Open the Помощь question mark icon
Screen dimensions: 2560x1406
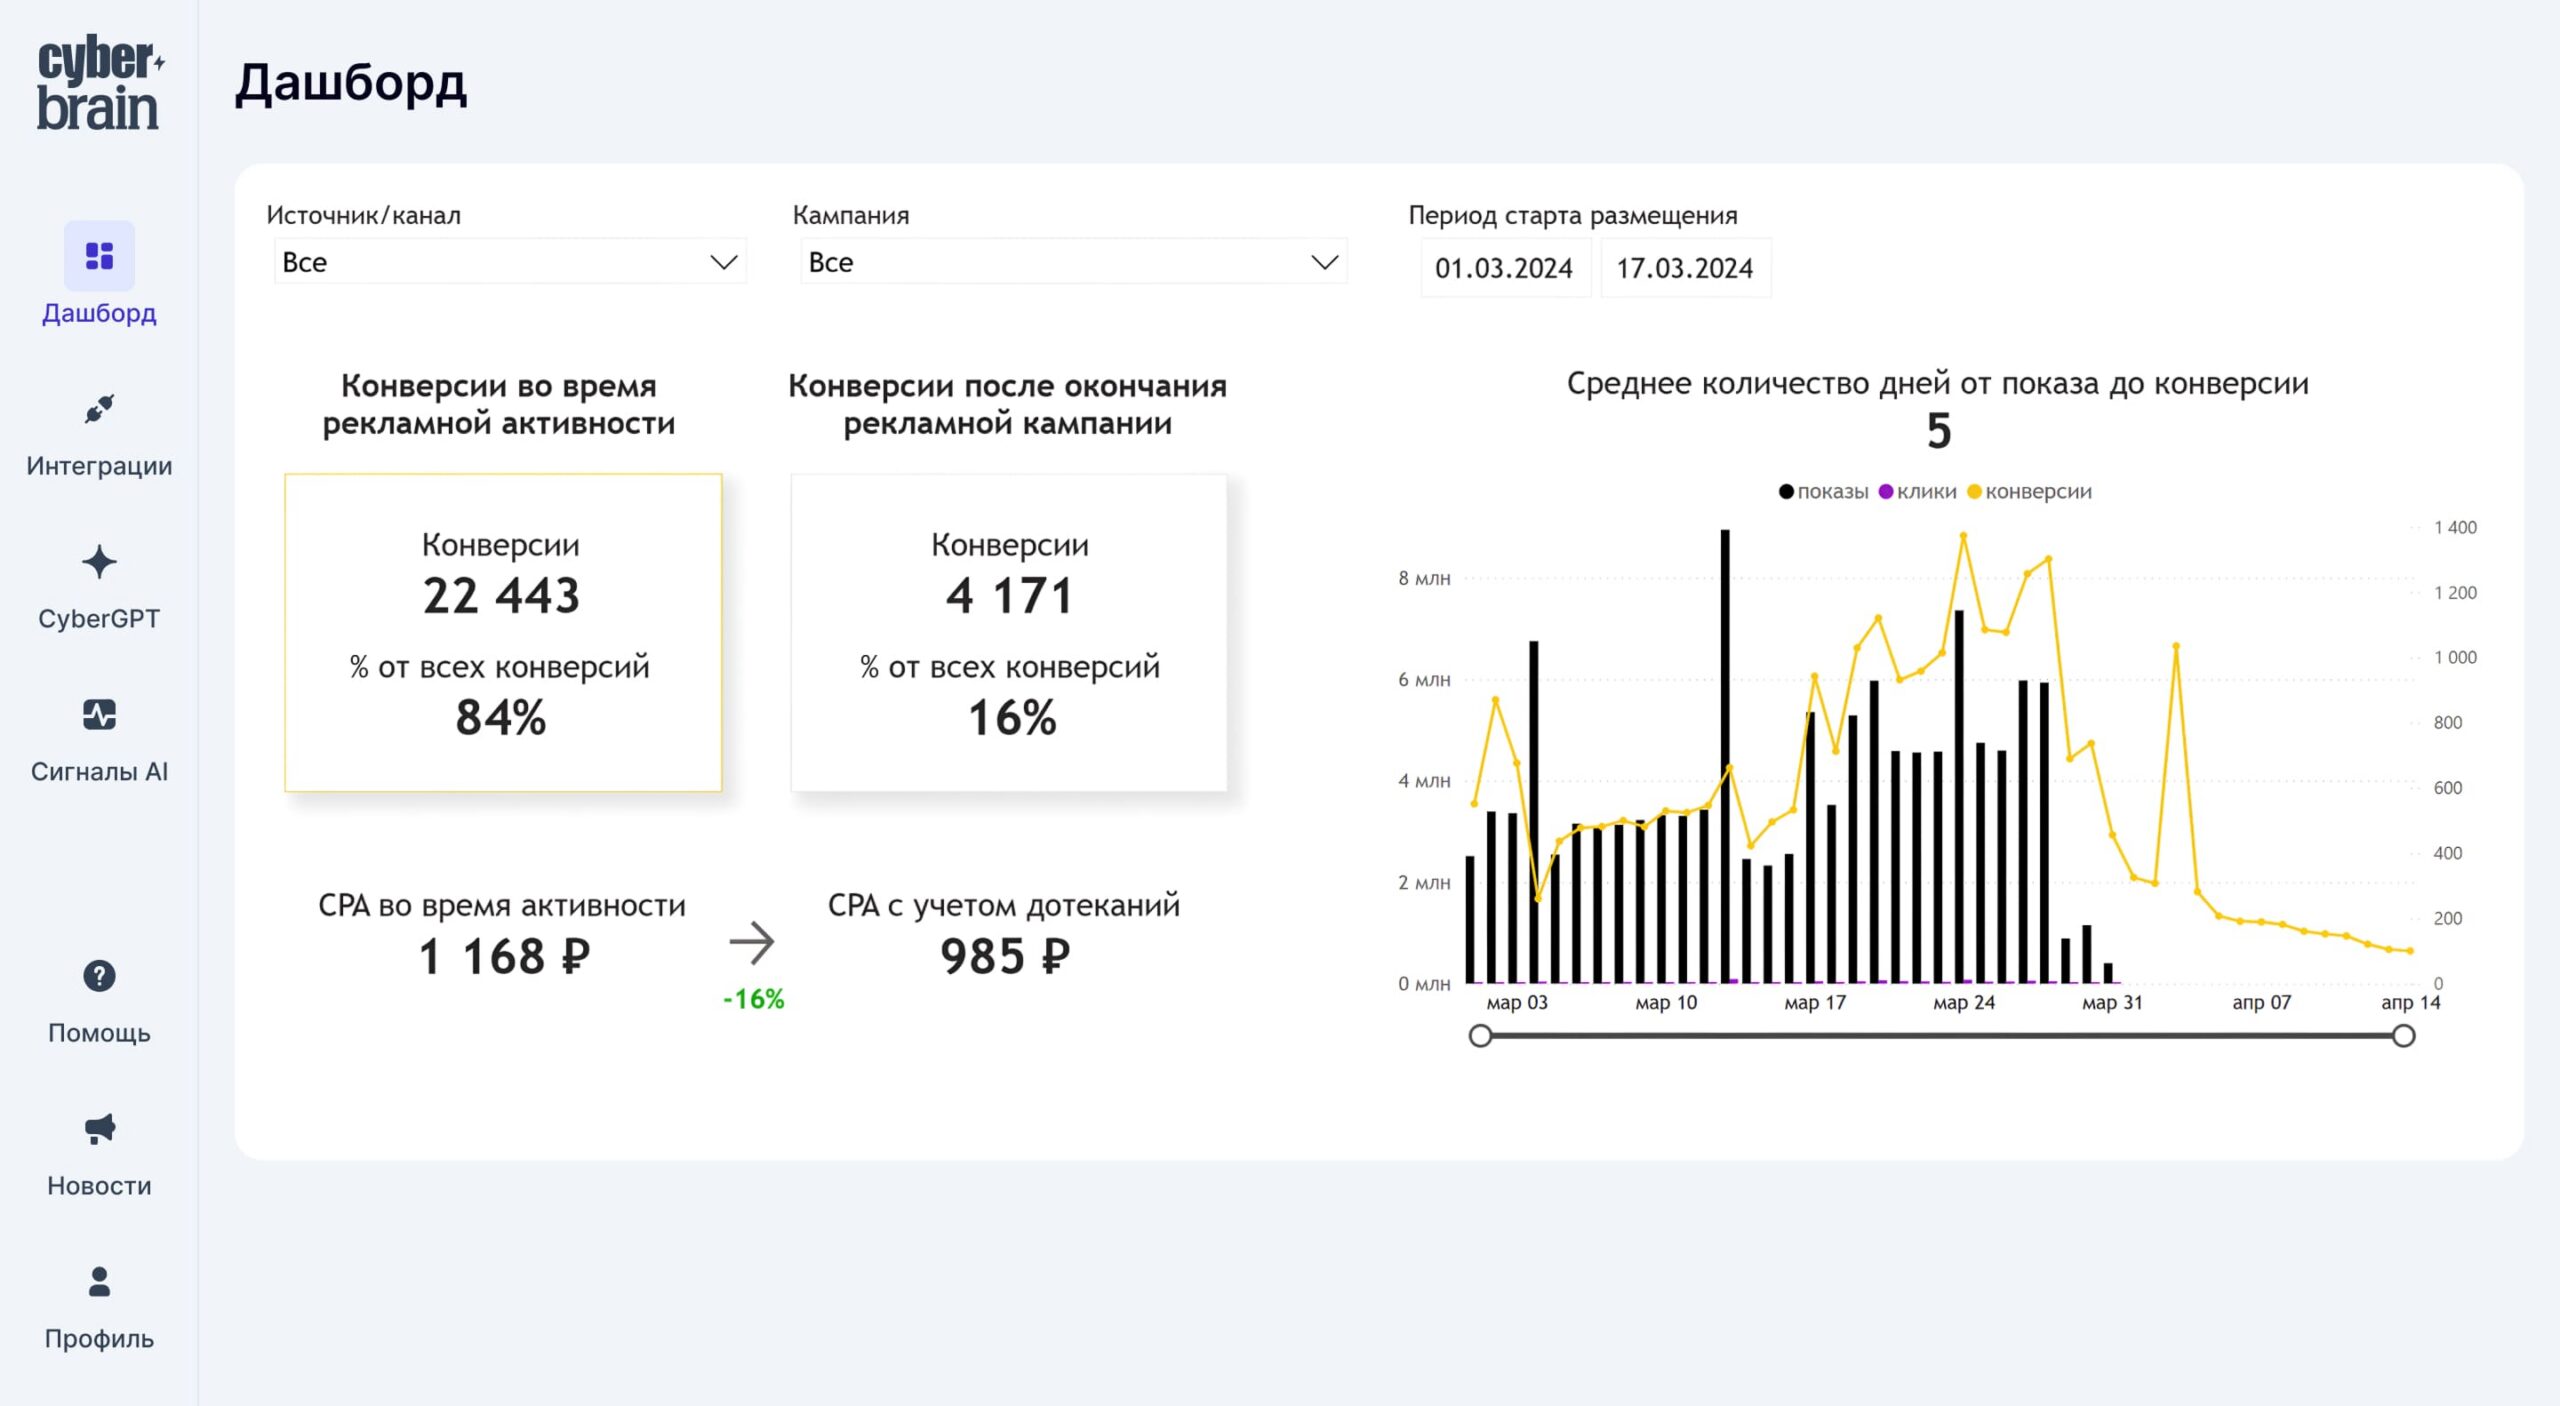click(99, 976)
